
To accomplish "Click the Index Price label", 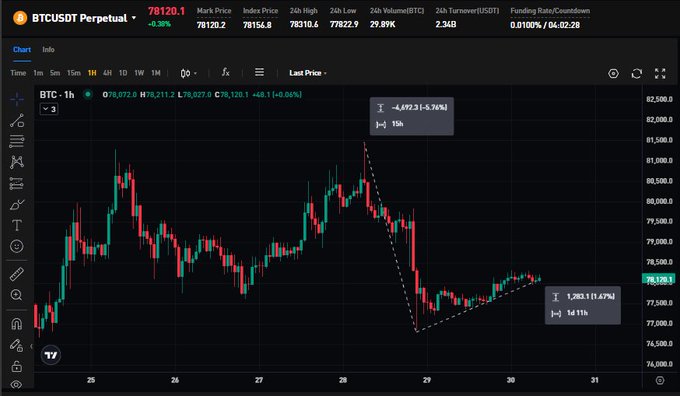I will [x=260, y=10].
